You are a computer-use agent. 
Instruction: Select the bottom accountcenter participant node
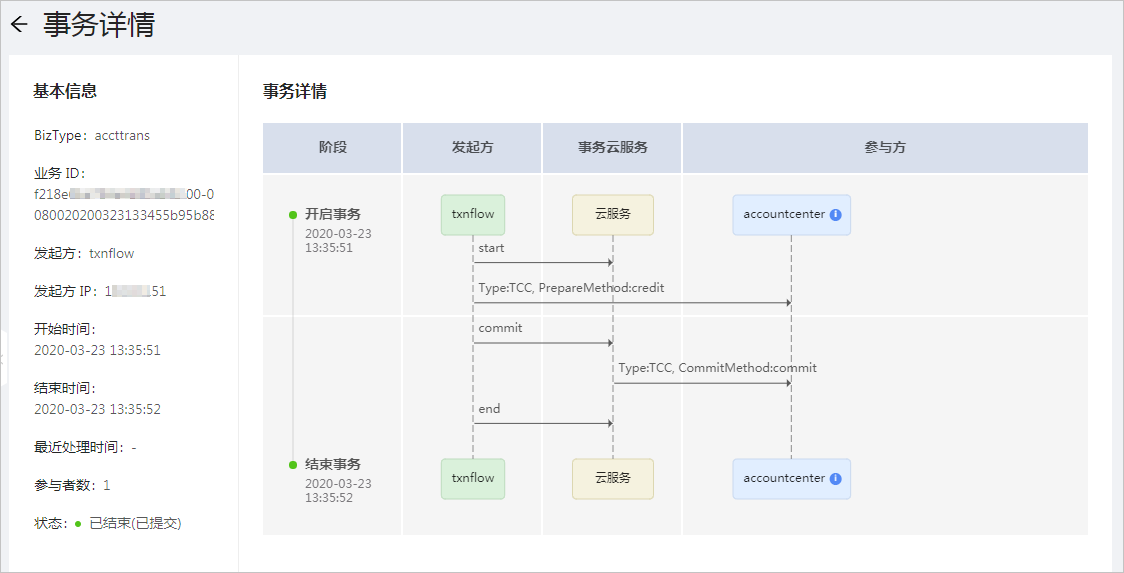tap(791, 478)
